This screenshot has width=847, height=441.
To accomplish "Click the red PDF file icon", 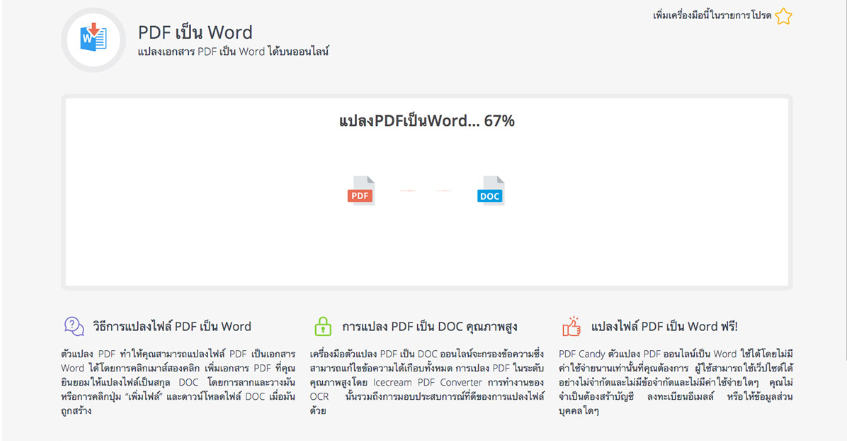I will click(x=361, y=190).
